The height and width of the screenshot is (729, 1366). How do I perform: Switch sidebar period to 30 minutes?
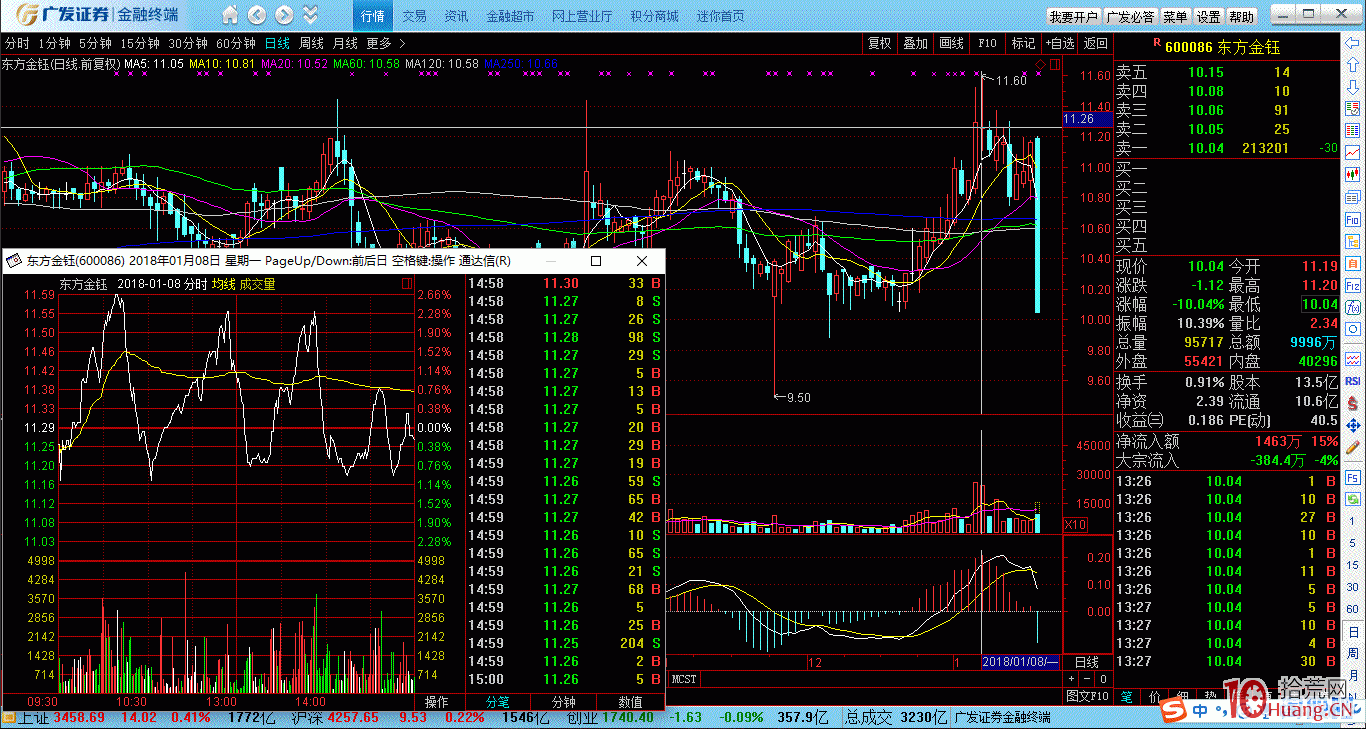click(1352, 587)
